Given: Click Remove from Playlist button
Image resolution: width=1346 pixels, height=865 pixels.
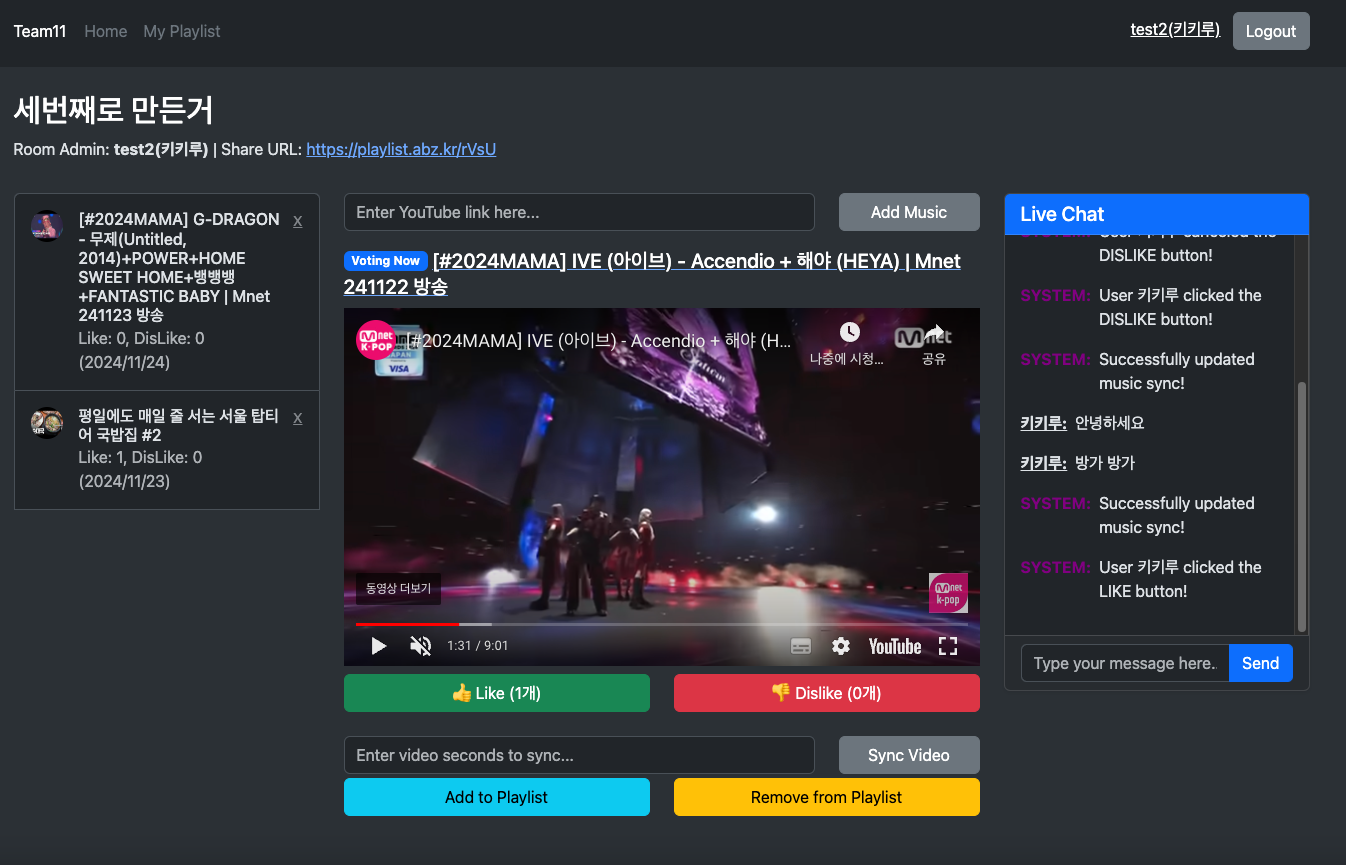Looking at the screenshot, I should click(827, 797).
